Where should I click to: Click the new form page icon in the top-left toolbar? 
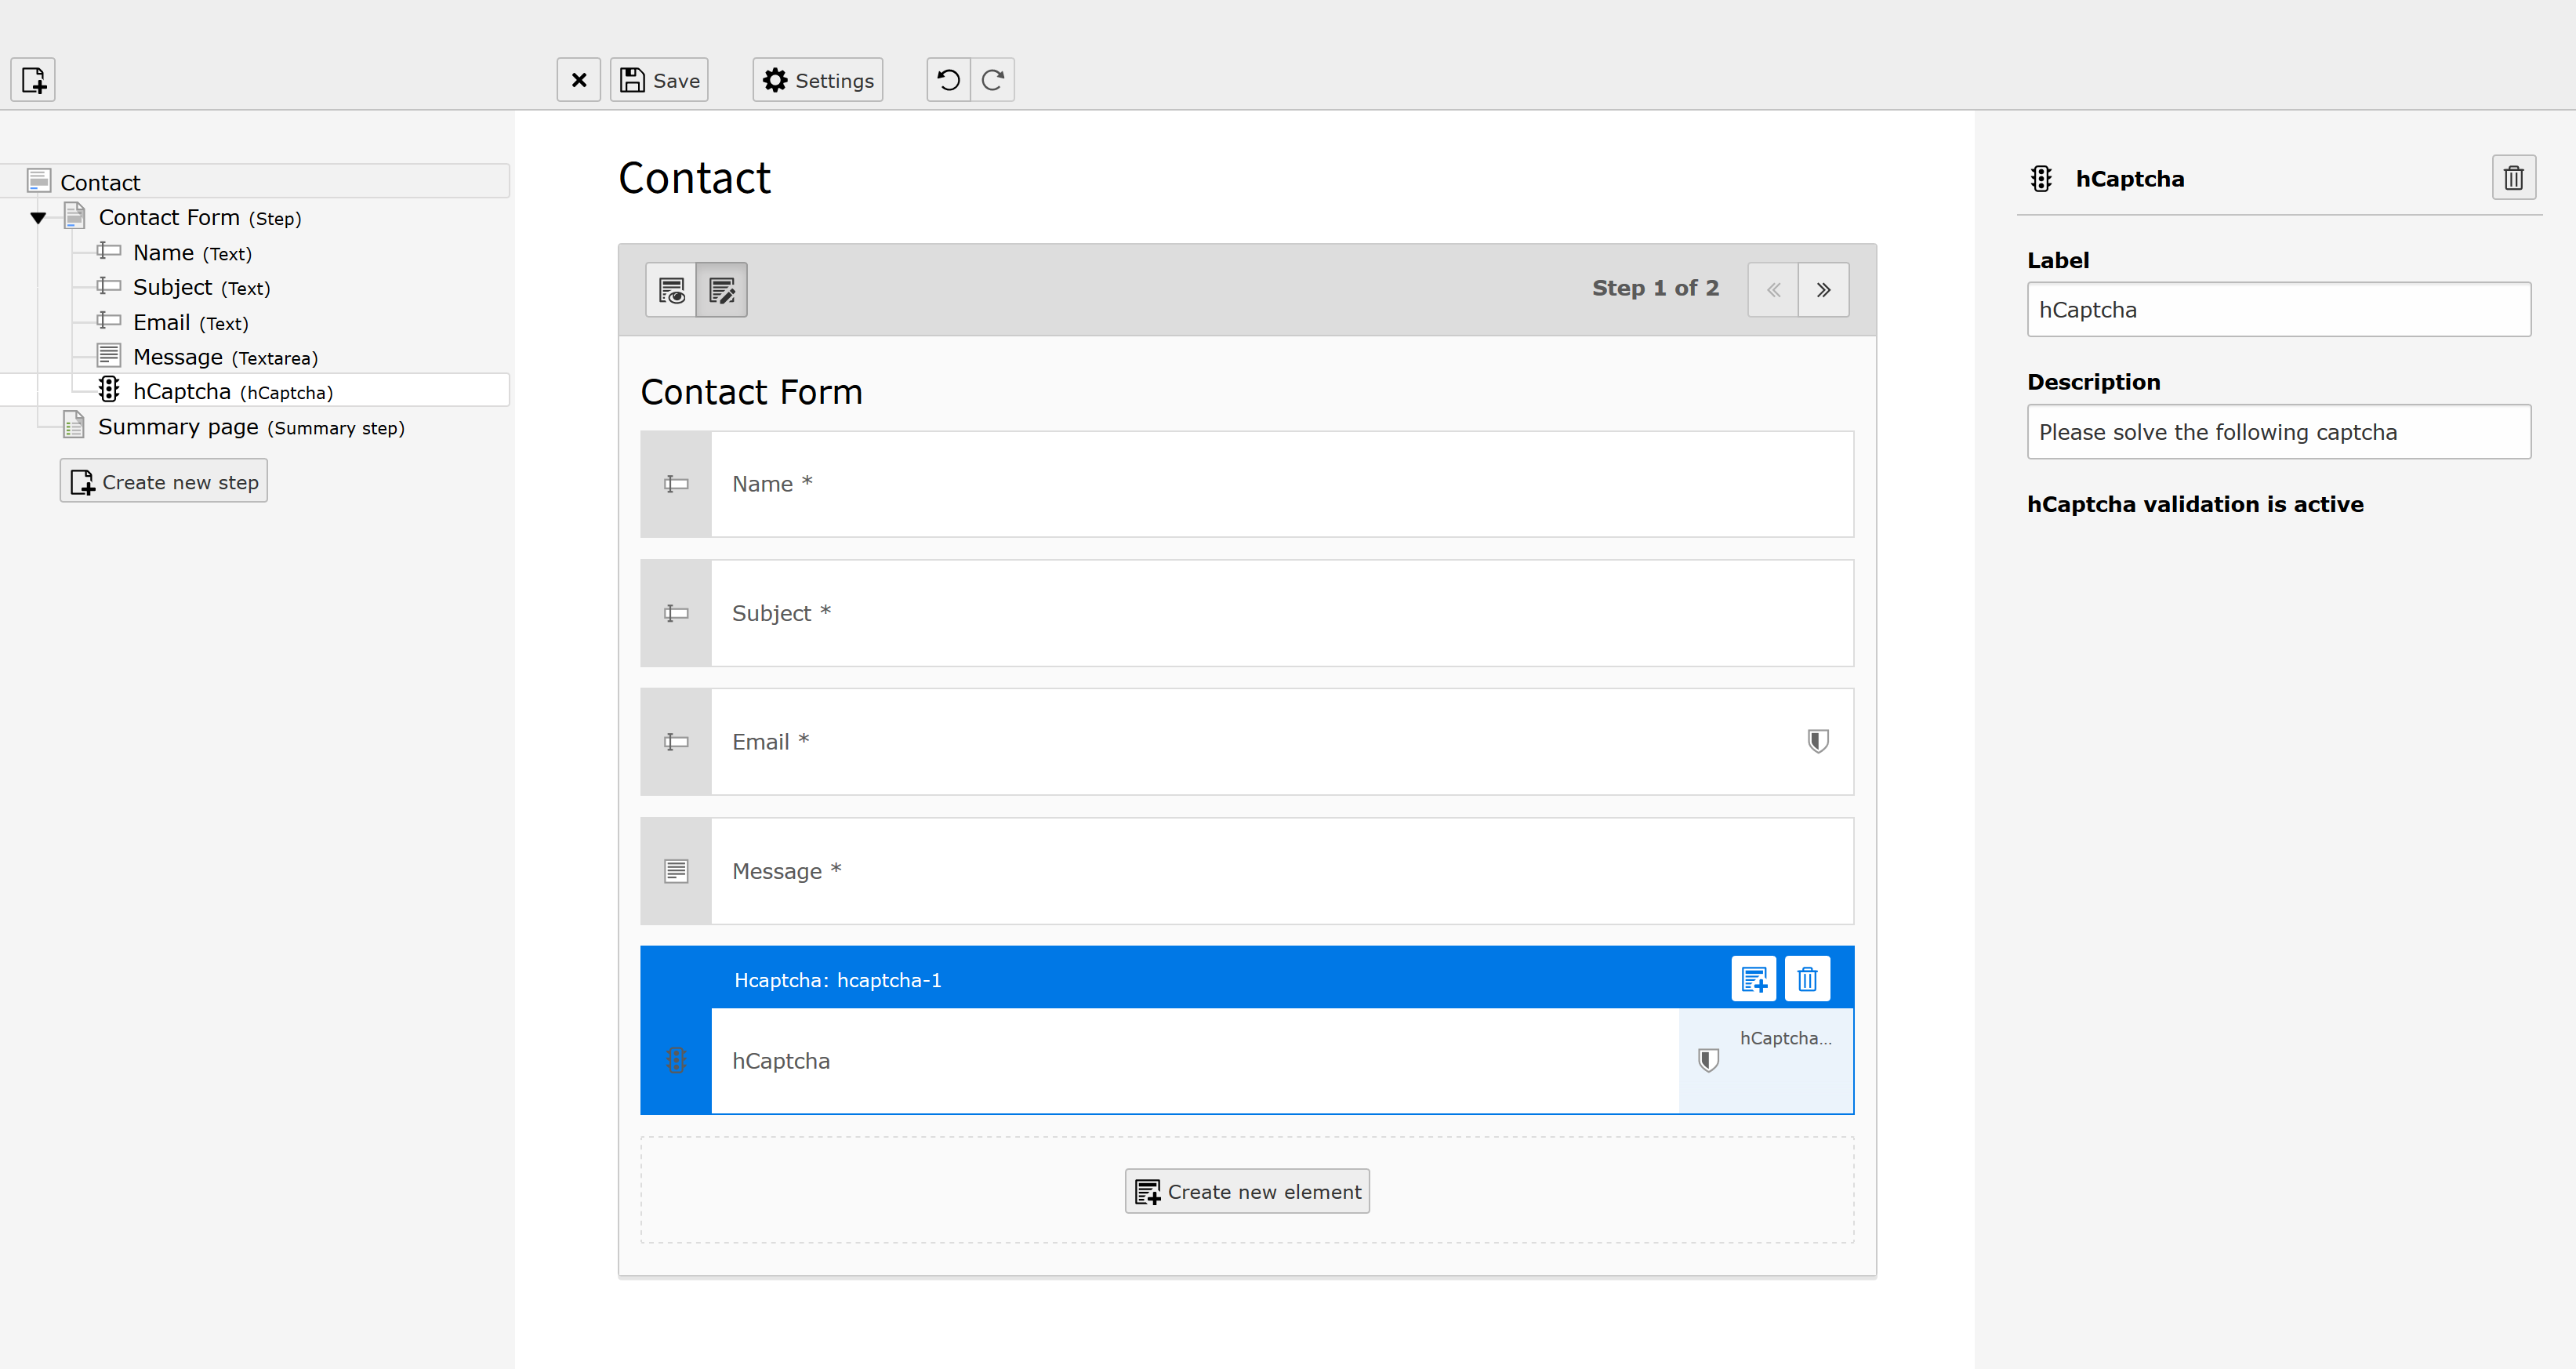(33, 80)
